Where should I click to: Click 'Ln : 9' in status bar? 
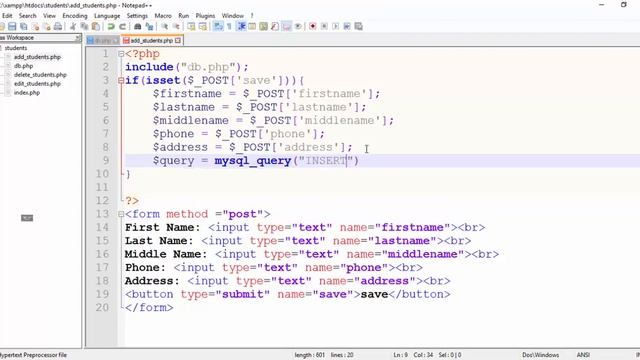(400, 355)
